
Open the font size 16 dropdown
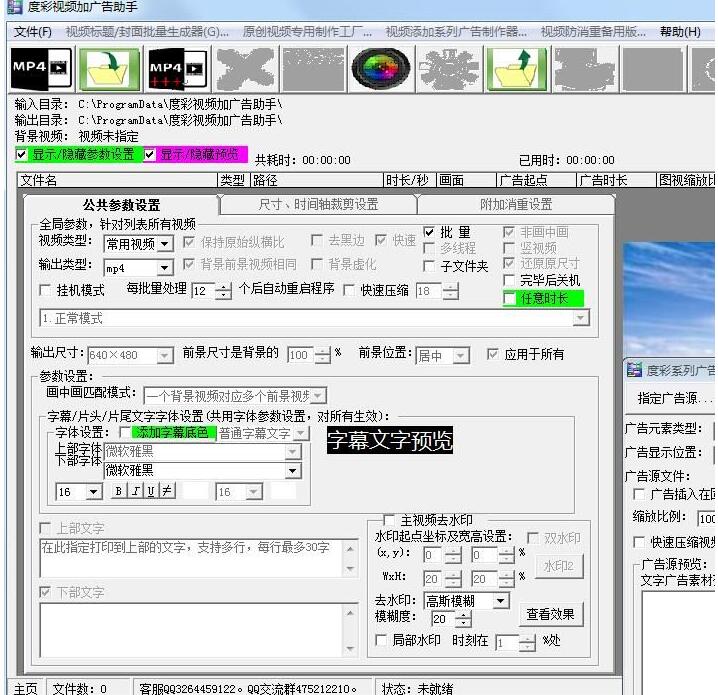93,492
